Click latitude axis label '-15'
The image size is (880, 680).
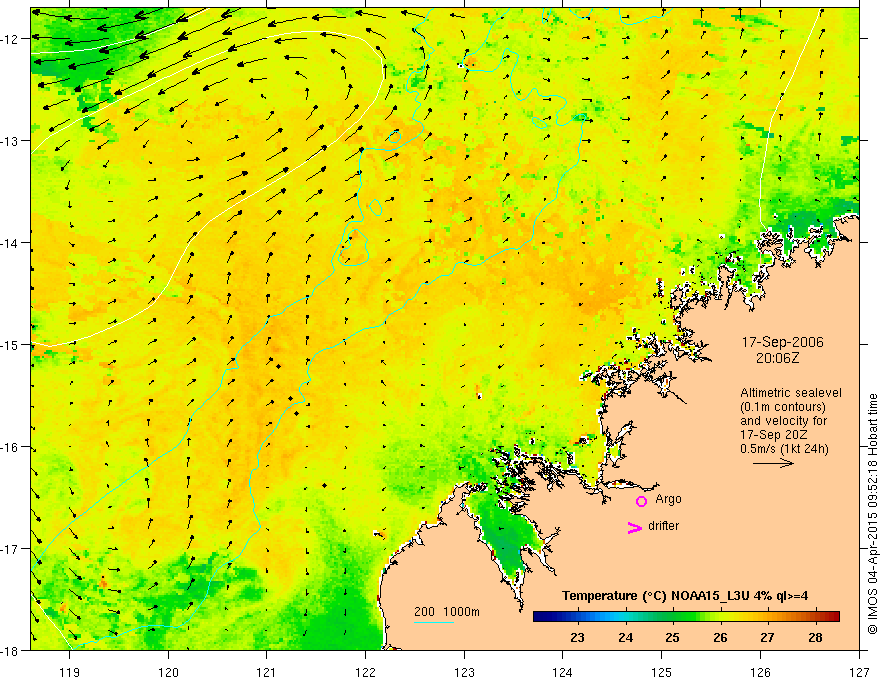coord(11,345)
